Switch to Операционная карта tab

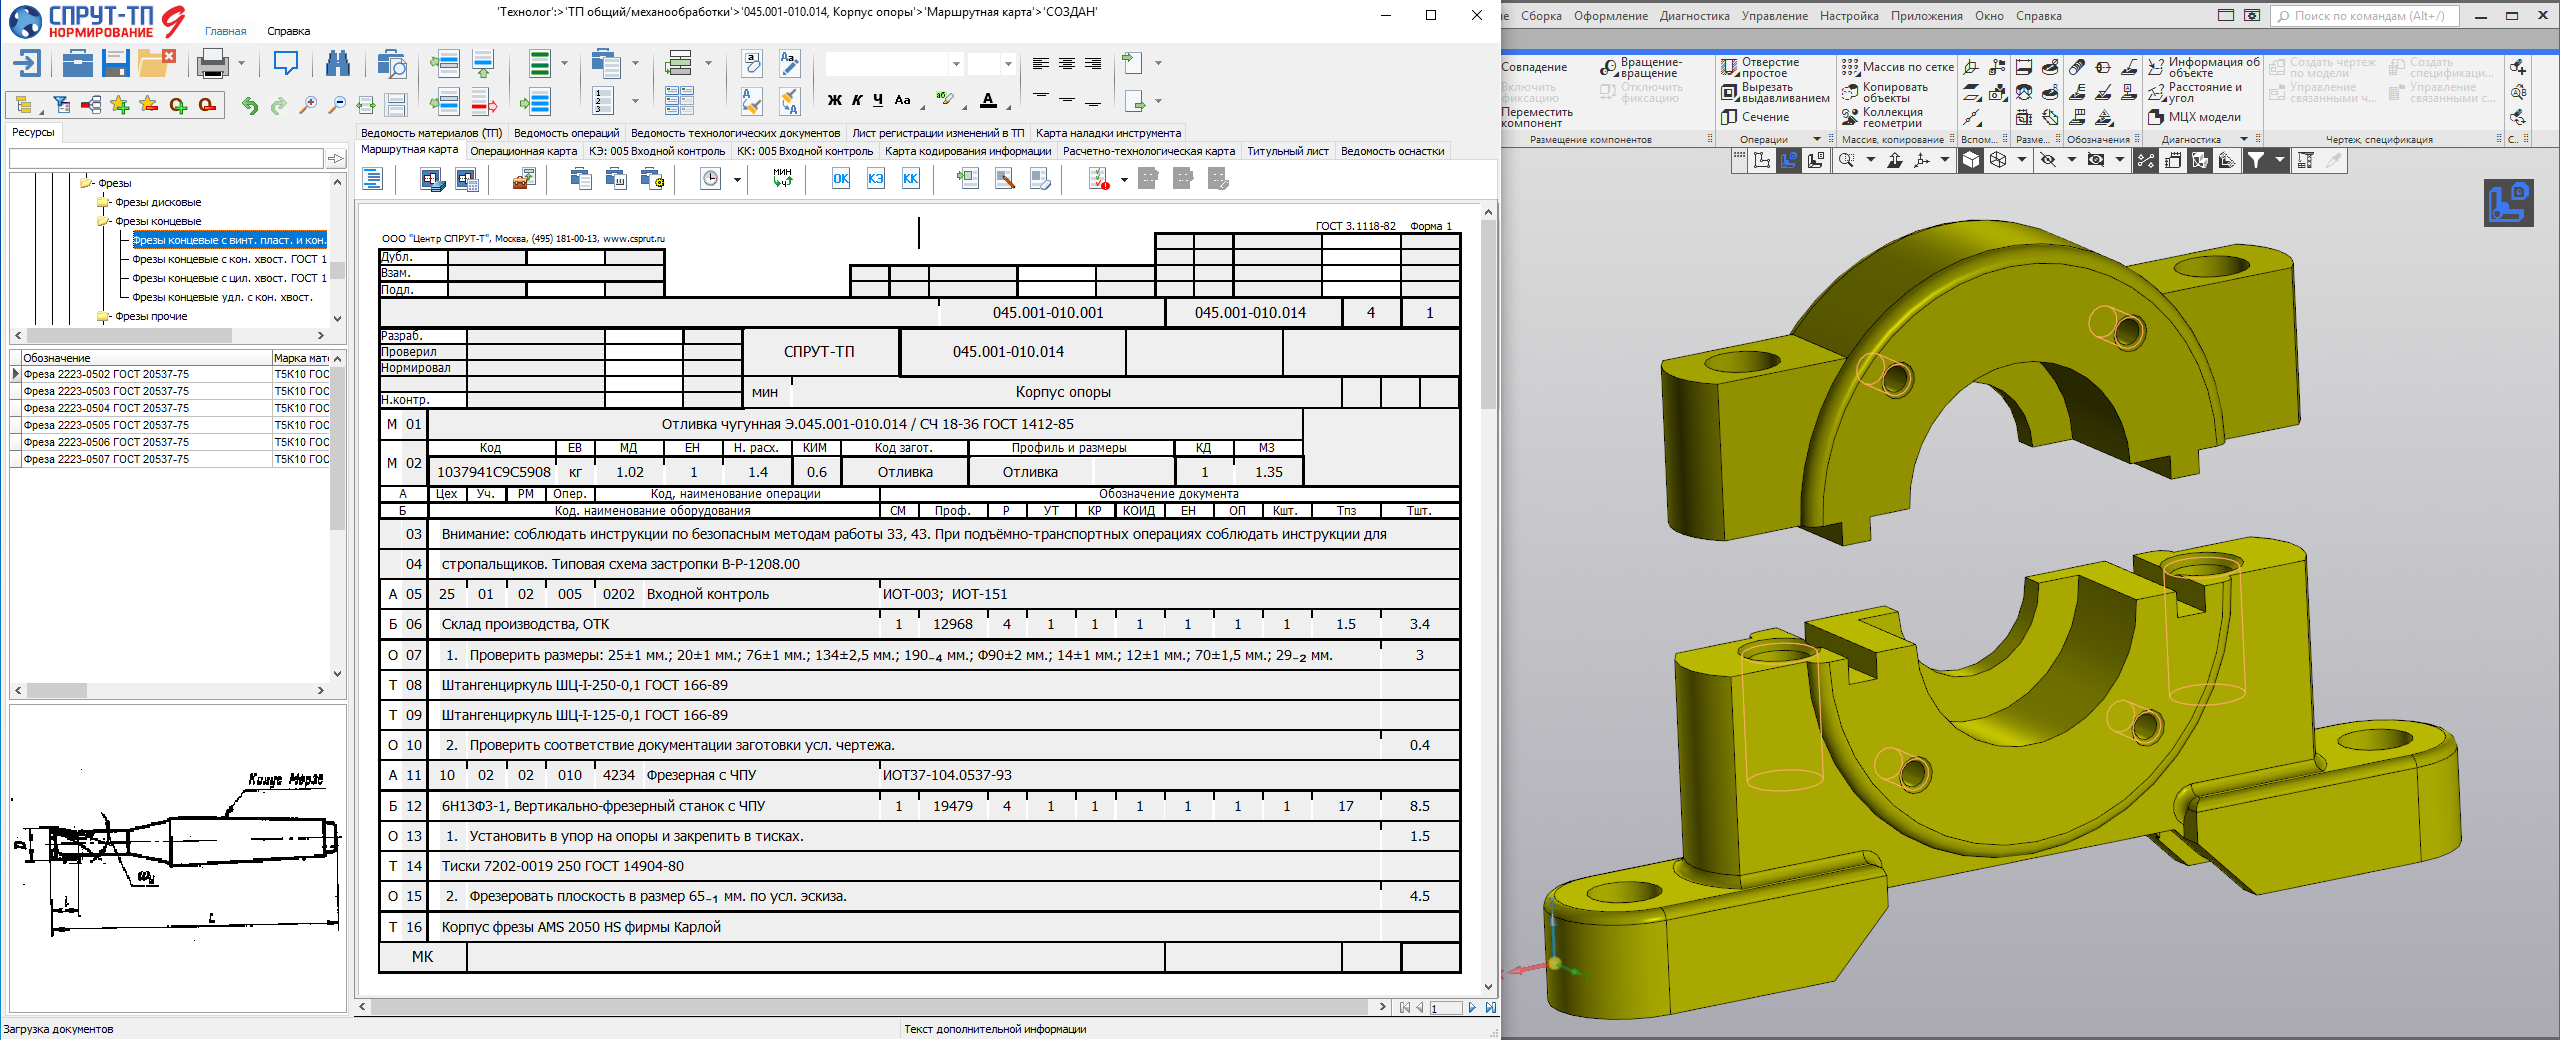click(x=523, y=151)
